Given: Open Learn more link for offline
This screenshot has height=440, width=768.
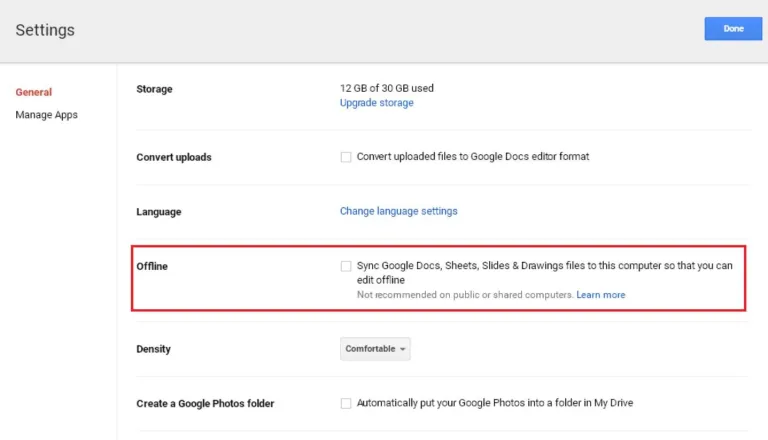Looking at the screenshot, I should click(x=600, y=295).
